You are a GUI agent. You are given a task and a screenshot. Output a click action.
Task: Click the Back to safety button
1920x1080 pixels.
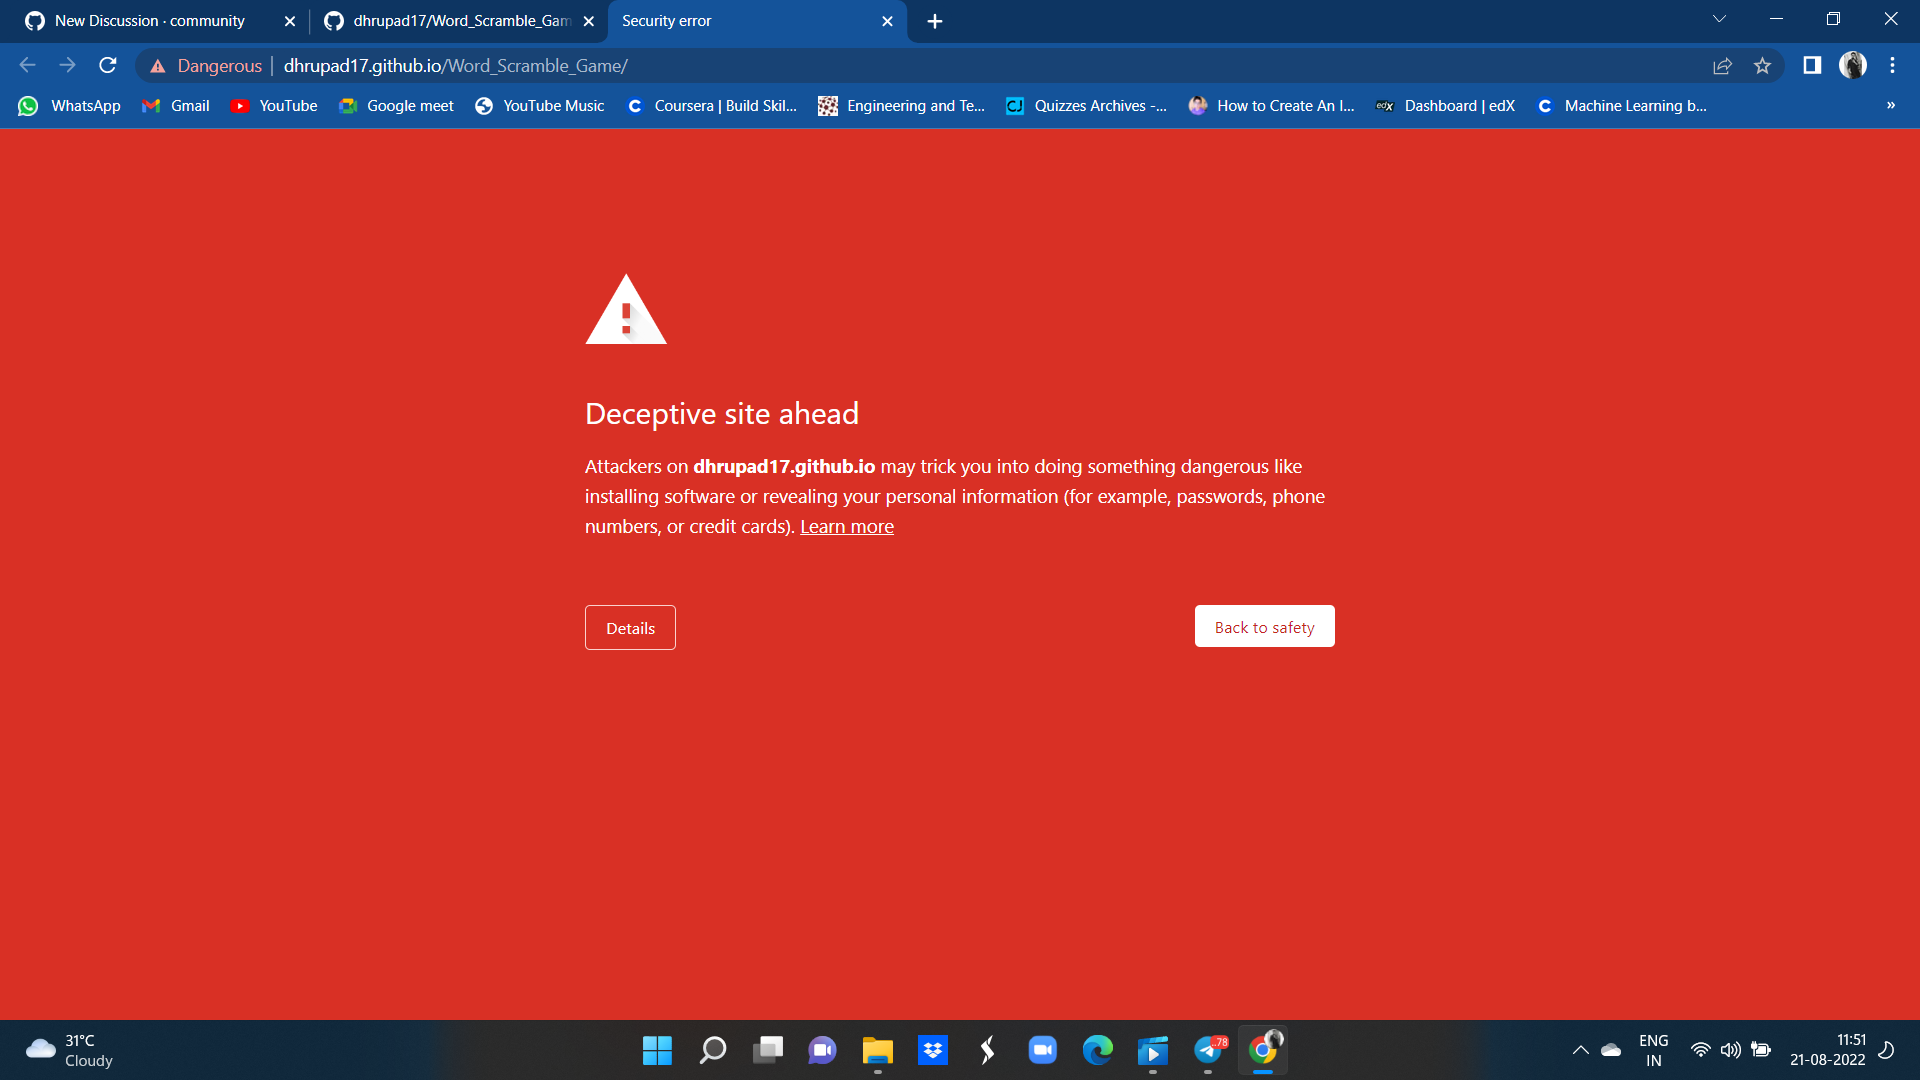pyautogui.click(x=1264, y=626)
